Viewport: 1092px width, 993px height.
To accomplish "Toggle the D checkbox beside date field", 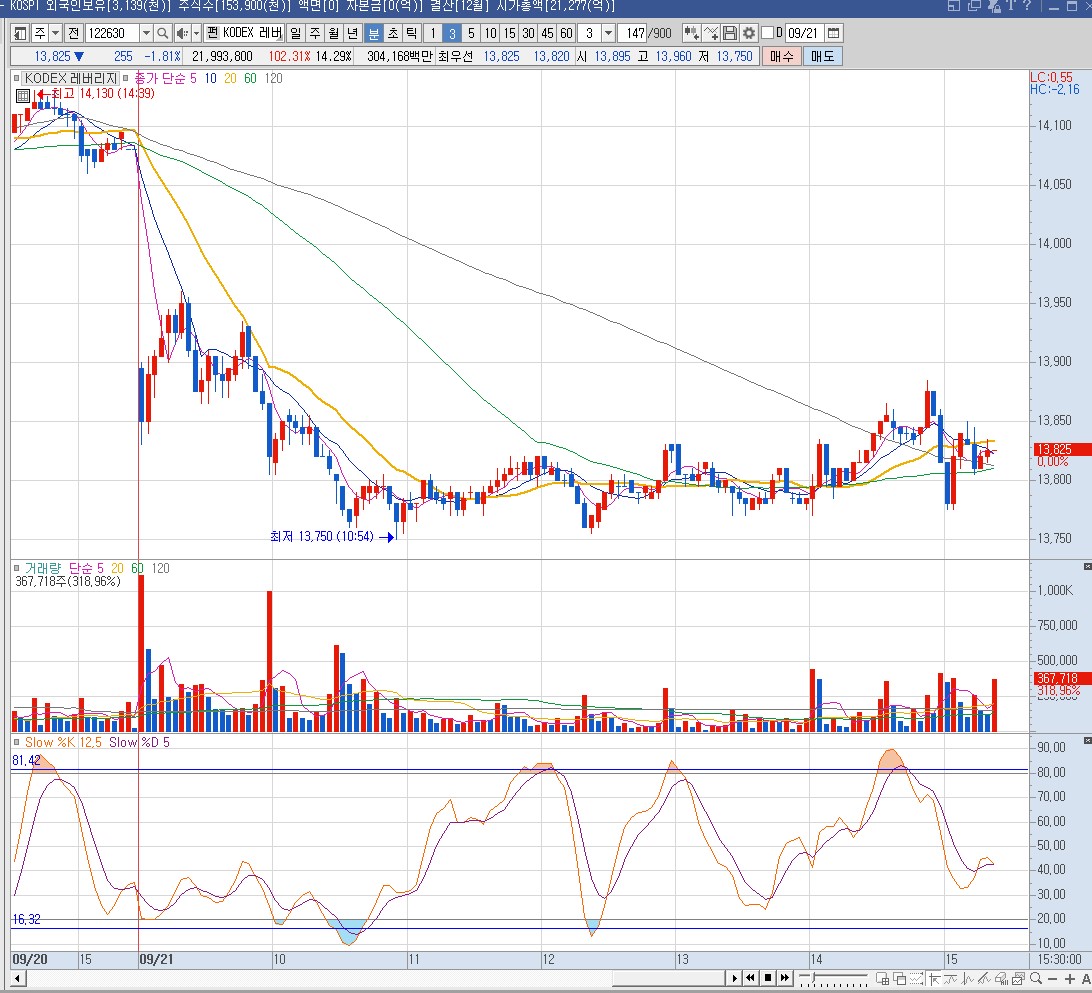I will [x=767, y=33].
